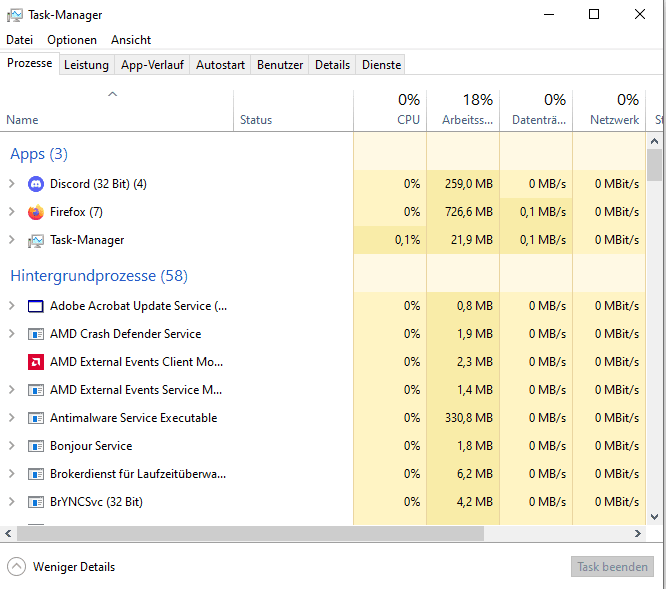Click the horizontal scrollbar right arrow
This screenshot has width=666, height=589.
[638, 533]
